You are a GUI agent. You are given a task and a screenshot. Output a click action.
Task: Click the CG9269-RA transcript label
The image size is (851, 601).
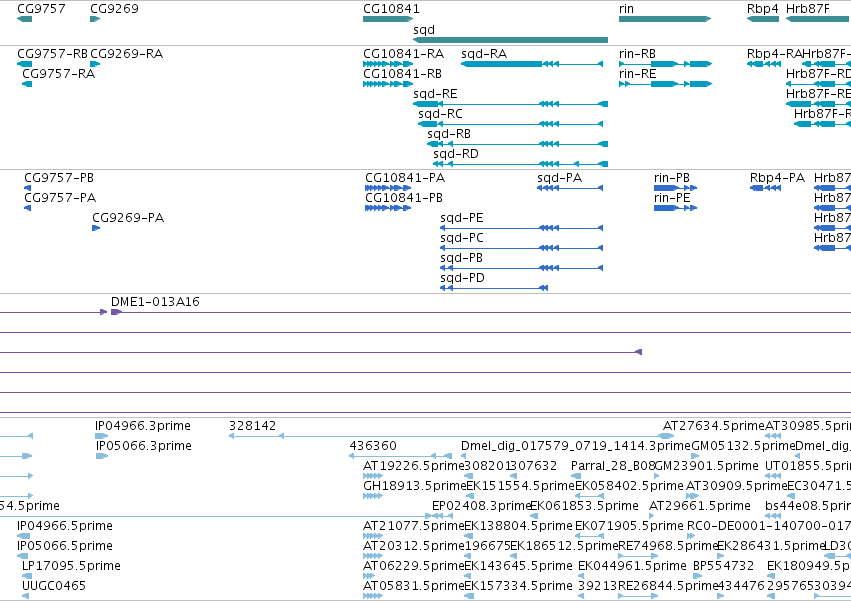point(126,54)
